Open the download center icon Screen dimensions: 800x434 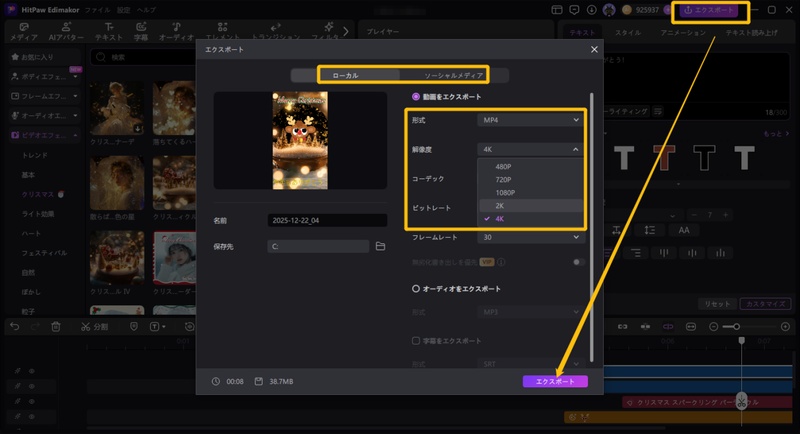tap(591, 10)
